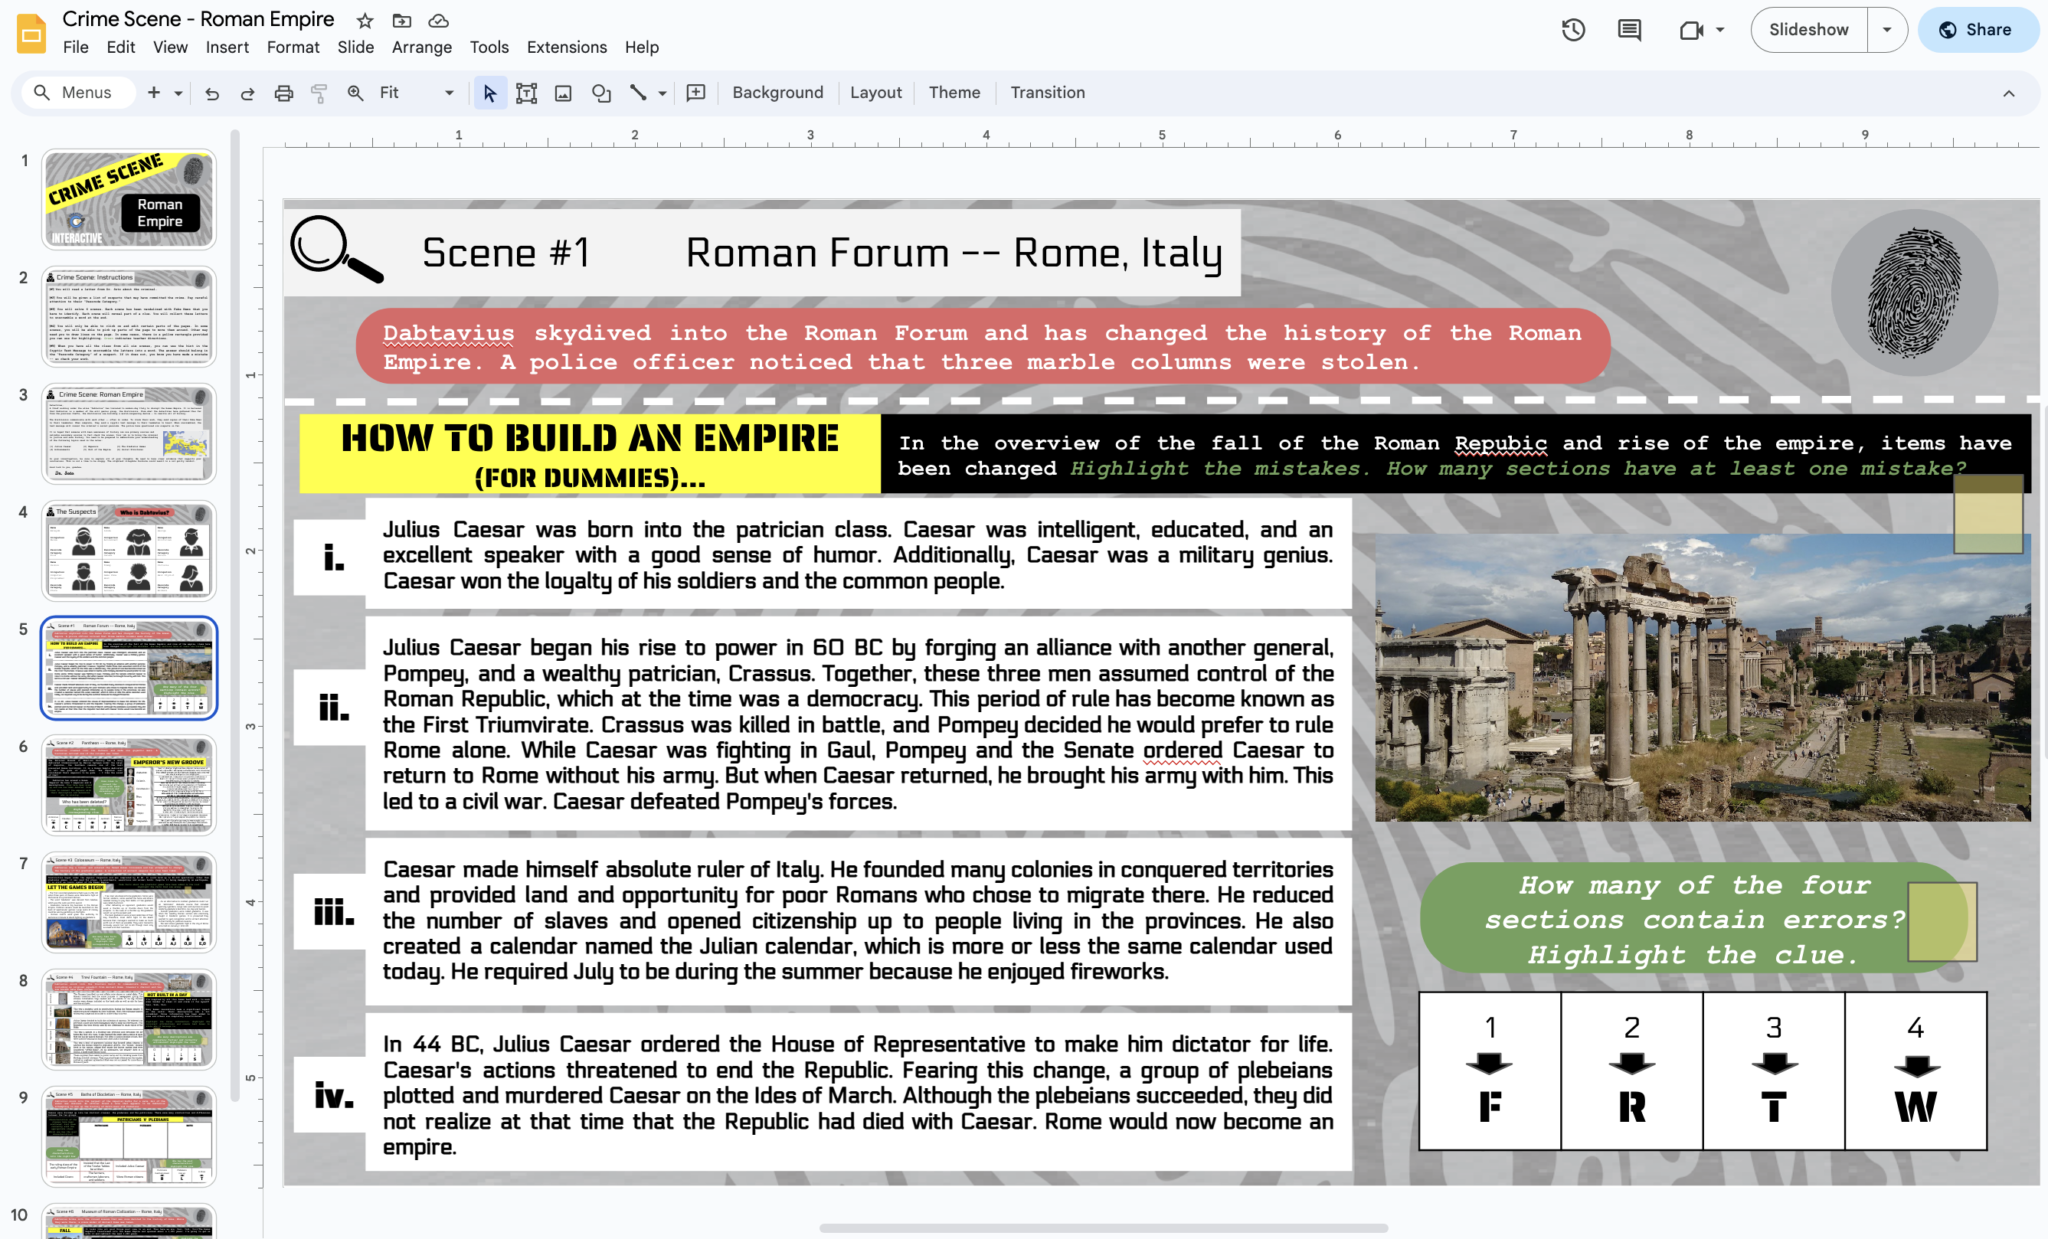Open the Extensions menu
This screenshot has width=2048, height=1239.
pyautogui.click(x=566, y=47)
